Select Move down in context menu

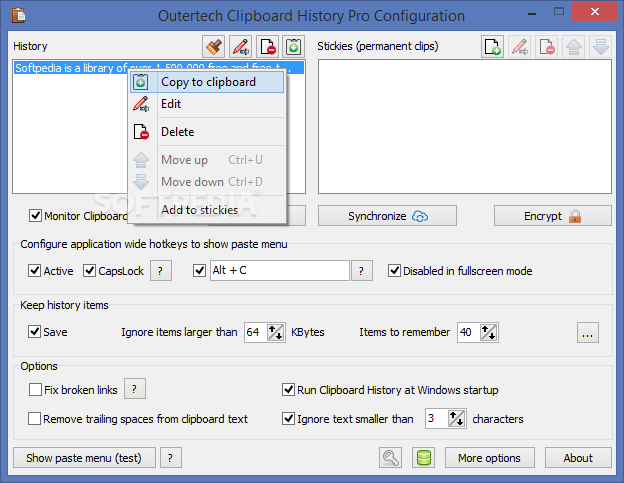point(207,182)
